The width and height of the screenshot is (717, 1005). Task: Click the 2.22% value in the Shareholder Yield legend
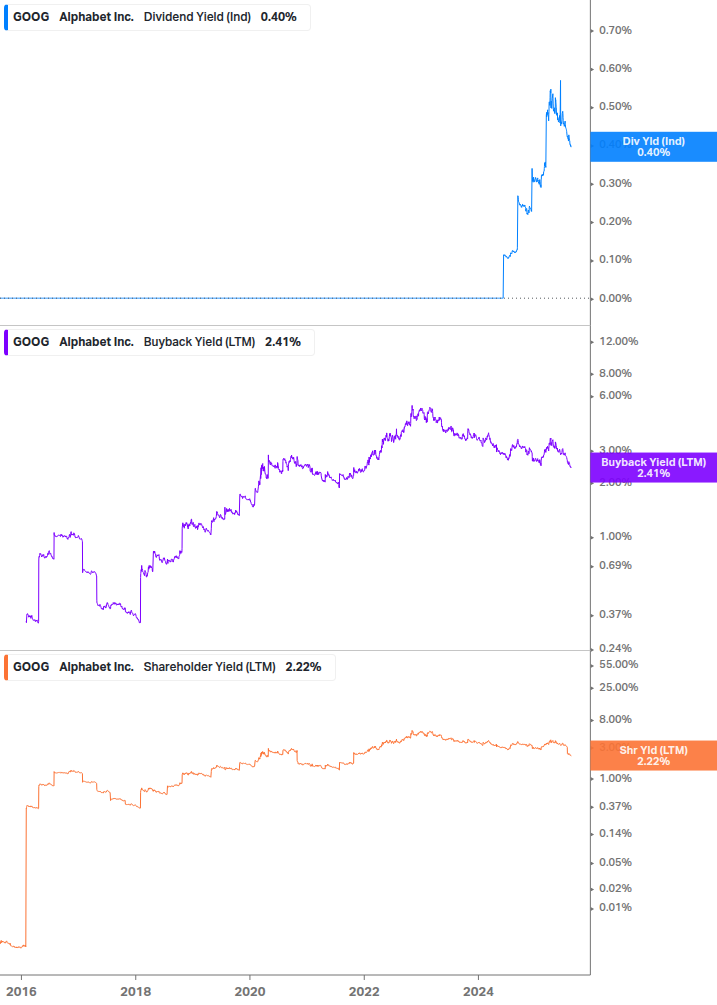click(x=303, y=667)
